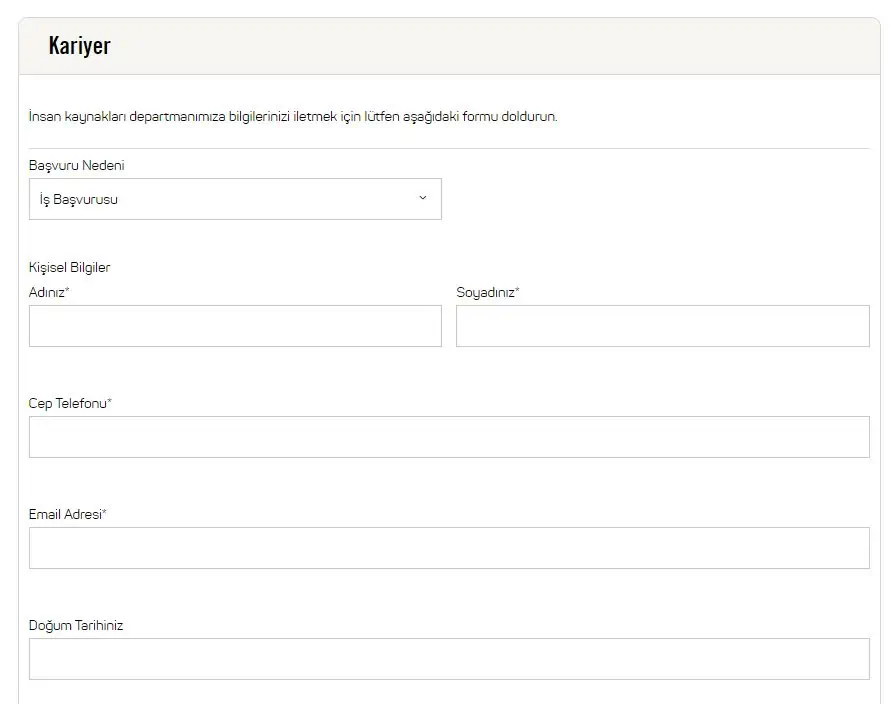Click the Başvuru Nedeni label
891x704 pixels.
(76, 166)
